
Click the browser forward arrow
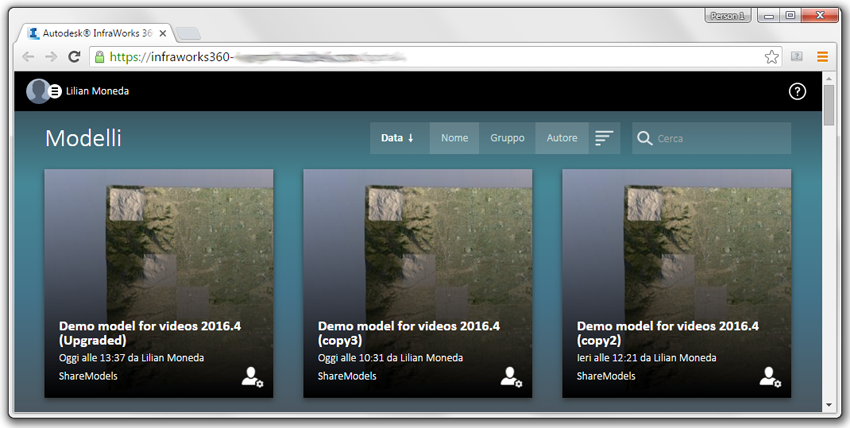click(51, 57)
